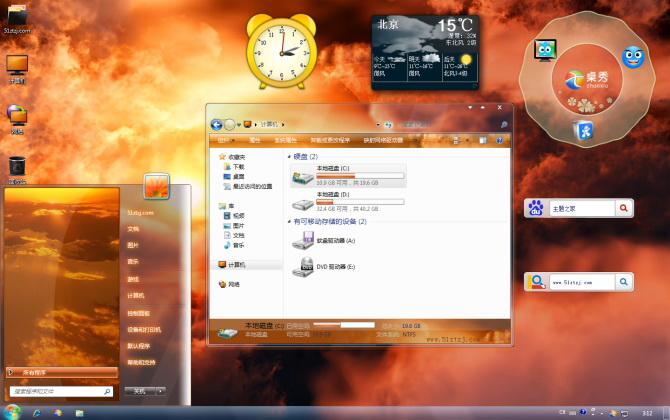Open 控制面板 from the Start menu
Viewport: 670px width, 420px height.
[138, 313]
